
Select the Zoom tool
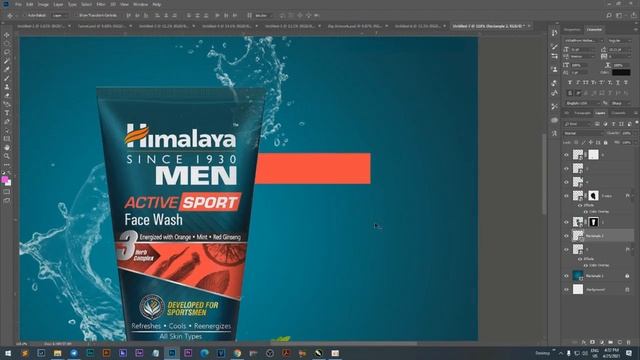point(7,156)
